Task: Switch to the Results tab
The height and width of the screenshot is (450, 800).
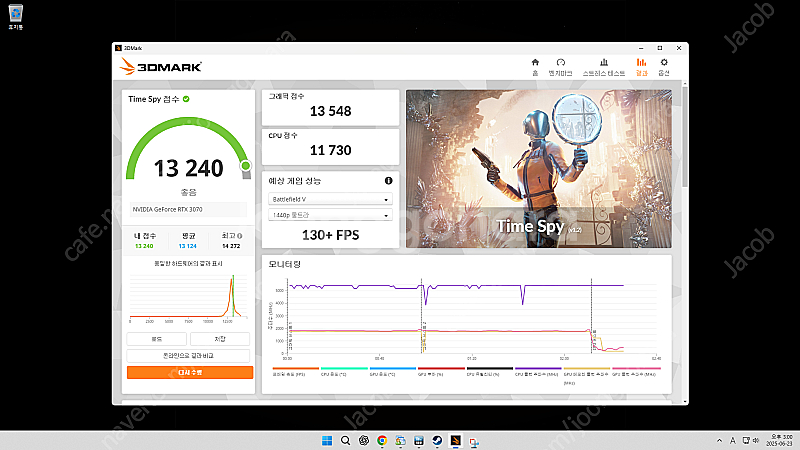Action: pyautogui.click(x=641, y=66)
